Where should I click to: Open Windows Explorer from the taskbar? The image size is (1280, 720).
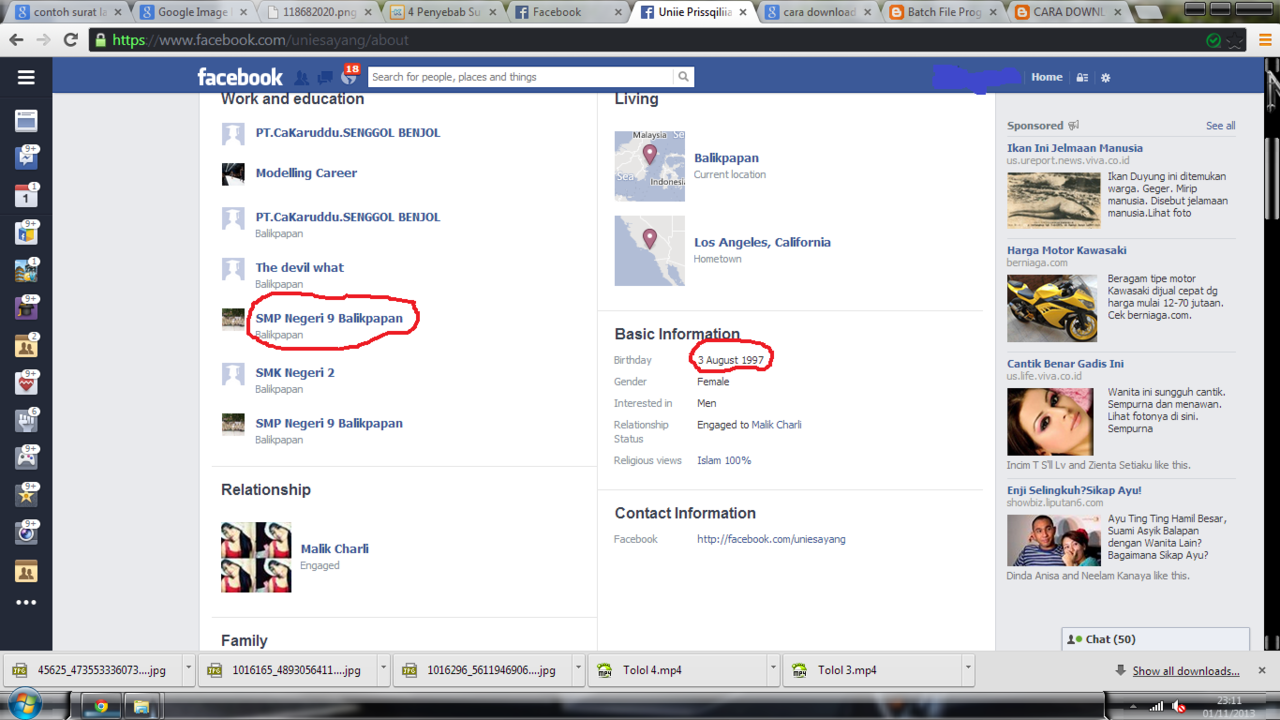pyautogui.click(x=141, y=706)
